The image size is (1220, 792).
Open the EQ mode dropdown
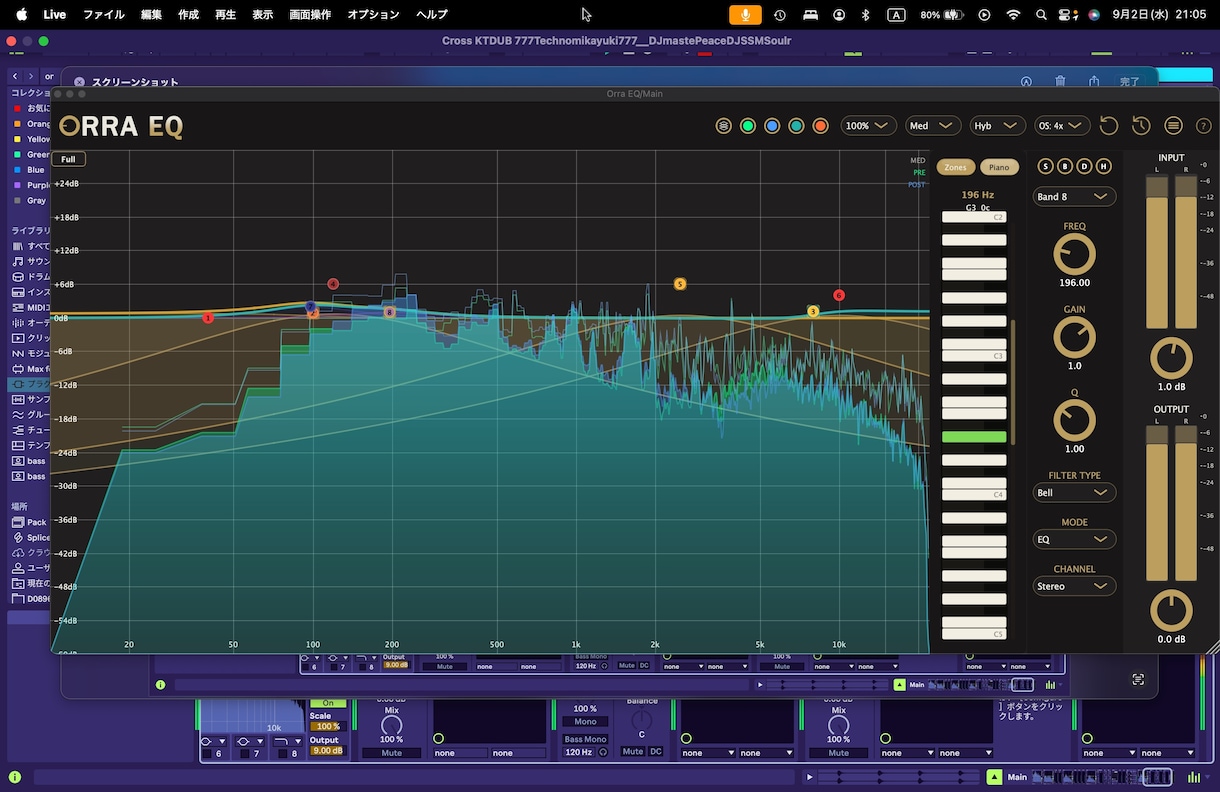[1074, 539]
